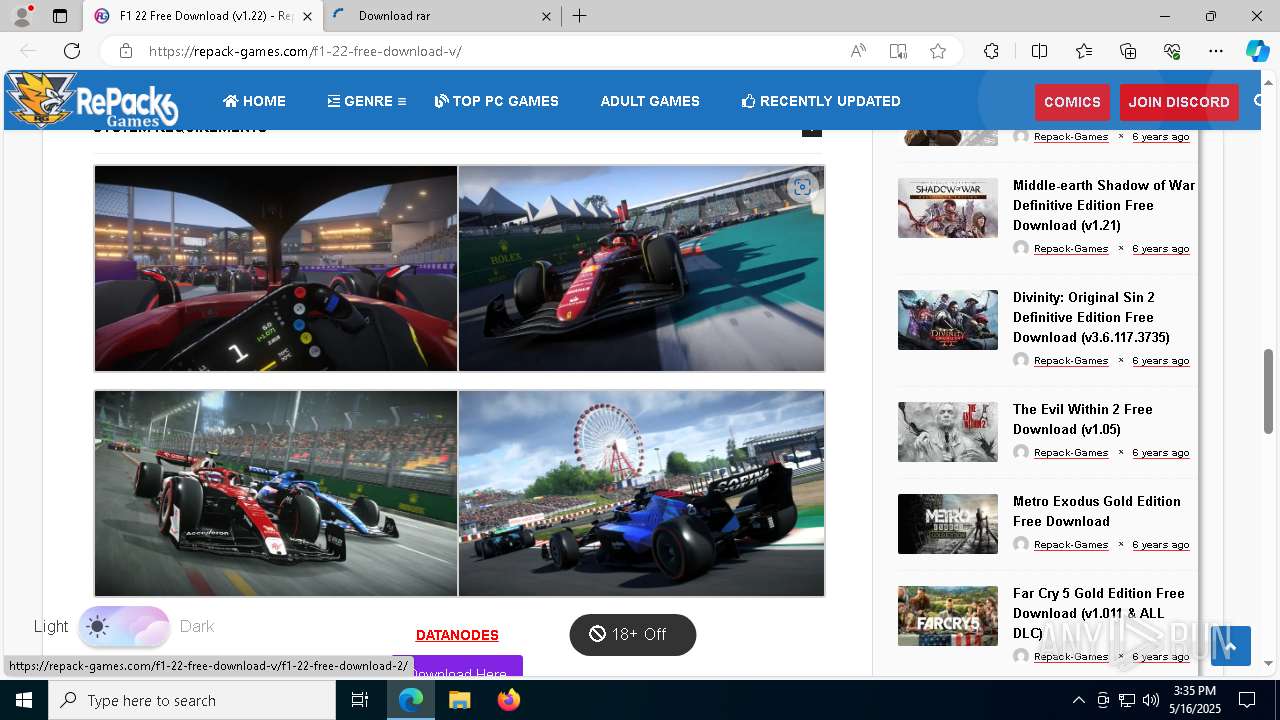This screenshot has width=1280, height=720.
Task: Open Collections panel
Action: pyautogui.click(x=1128, y=51)
